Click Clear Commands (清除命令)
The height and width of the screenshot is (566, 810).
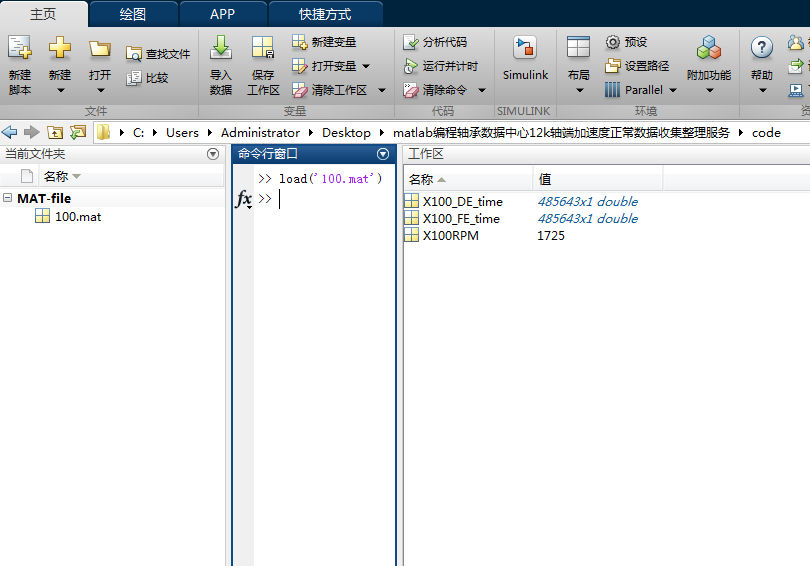coord(435,90)
